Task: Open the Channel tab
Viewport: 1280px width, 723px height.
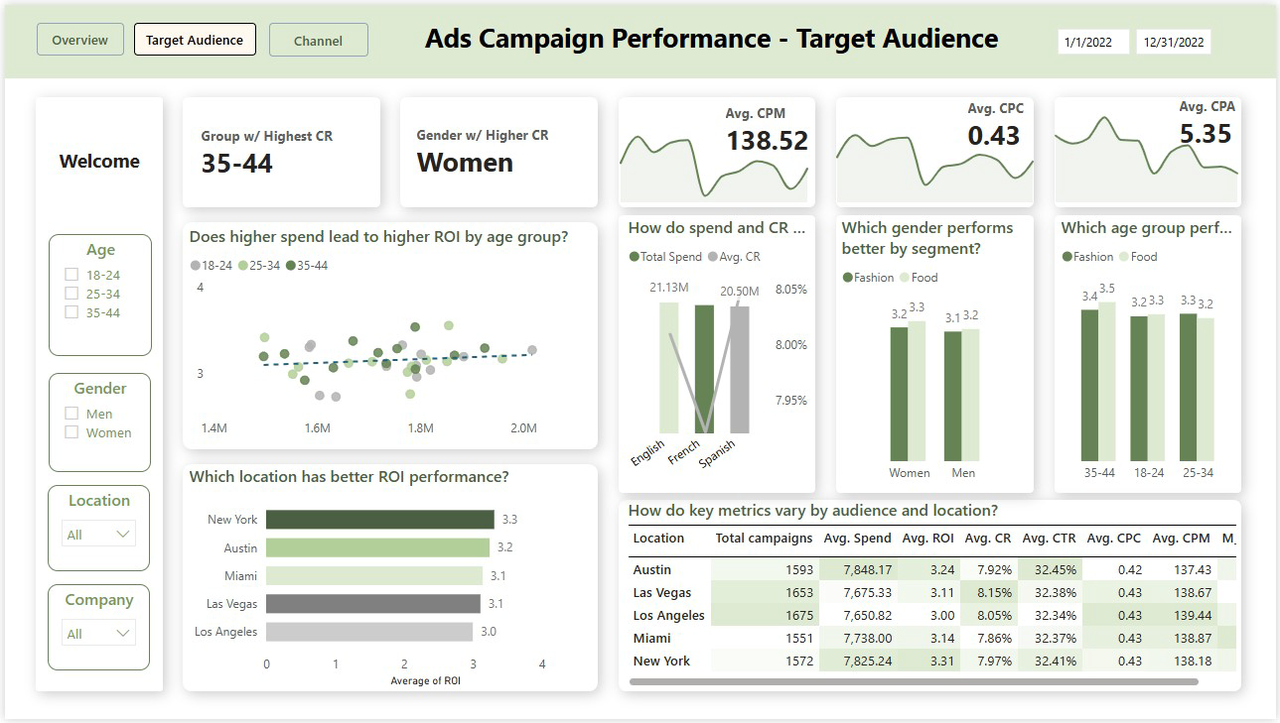Action: pos(318,41)
